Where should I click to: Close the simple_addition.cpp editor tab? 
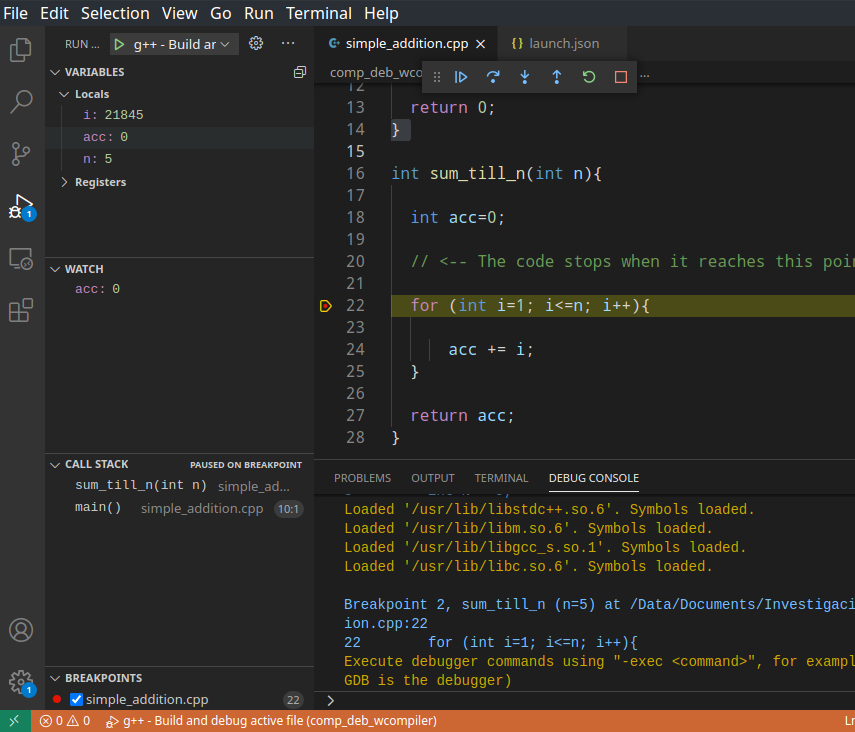(480, 44)
